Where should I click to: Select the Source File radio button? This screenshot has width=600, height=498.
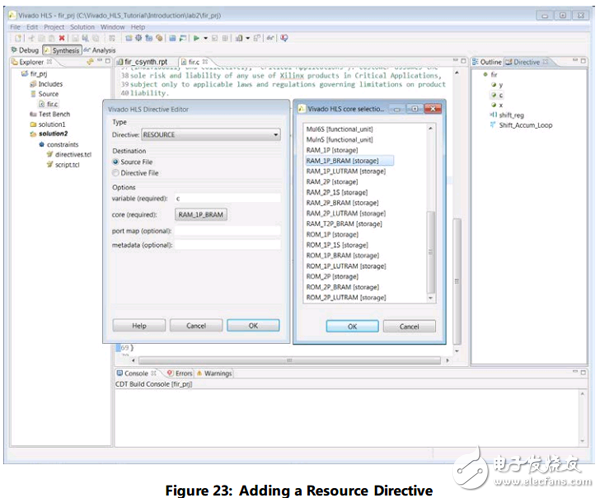point(116,161)
